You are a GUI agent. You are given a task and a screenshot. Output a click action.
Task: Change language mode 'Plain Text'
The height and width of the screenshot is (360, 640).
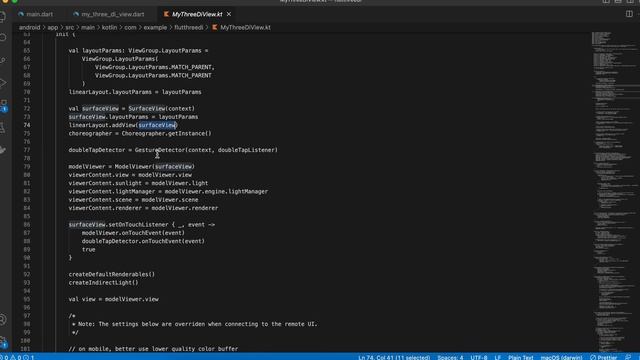tap(520, 357)
